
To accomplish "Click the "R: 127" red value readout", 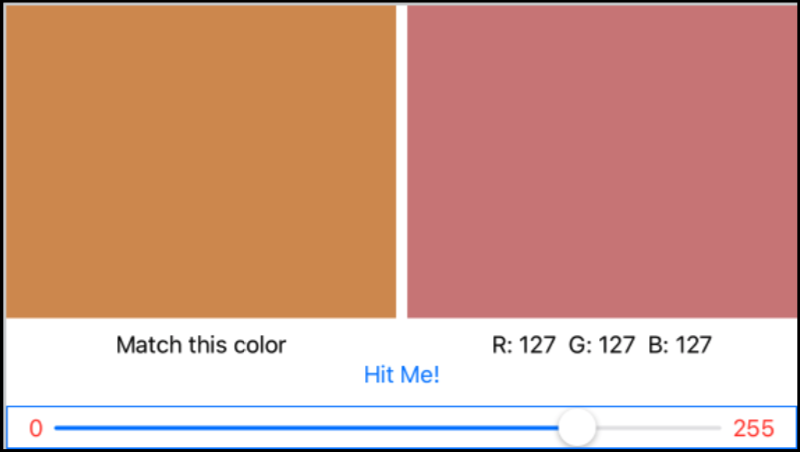I will [x=524, y=345].
